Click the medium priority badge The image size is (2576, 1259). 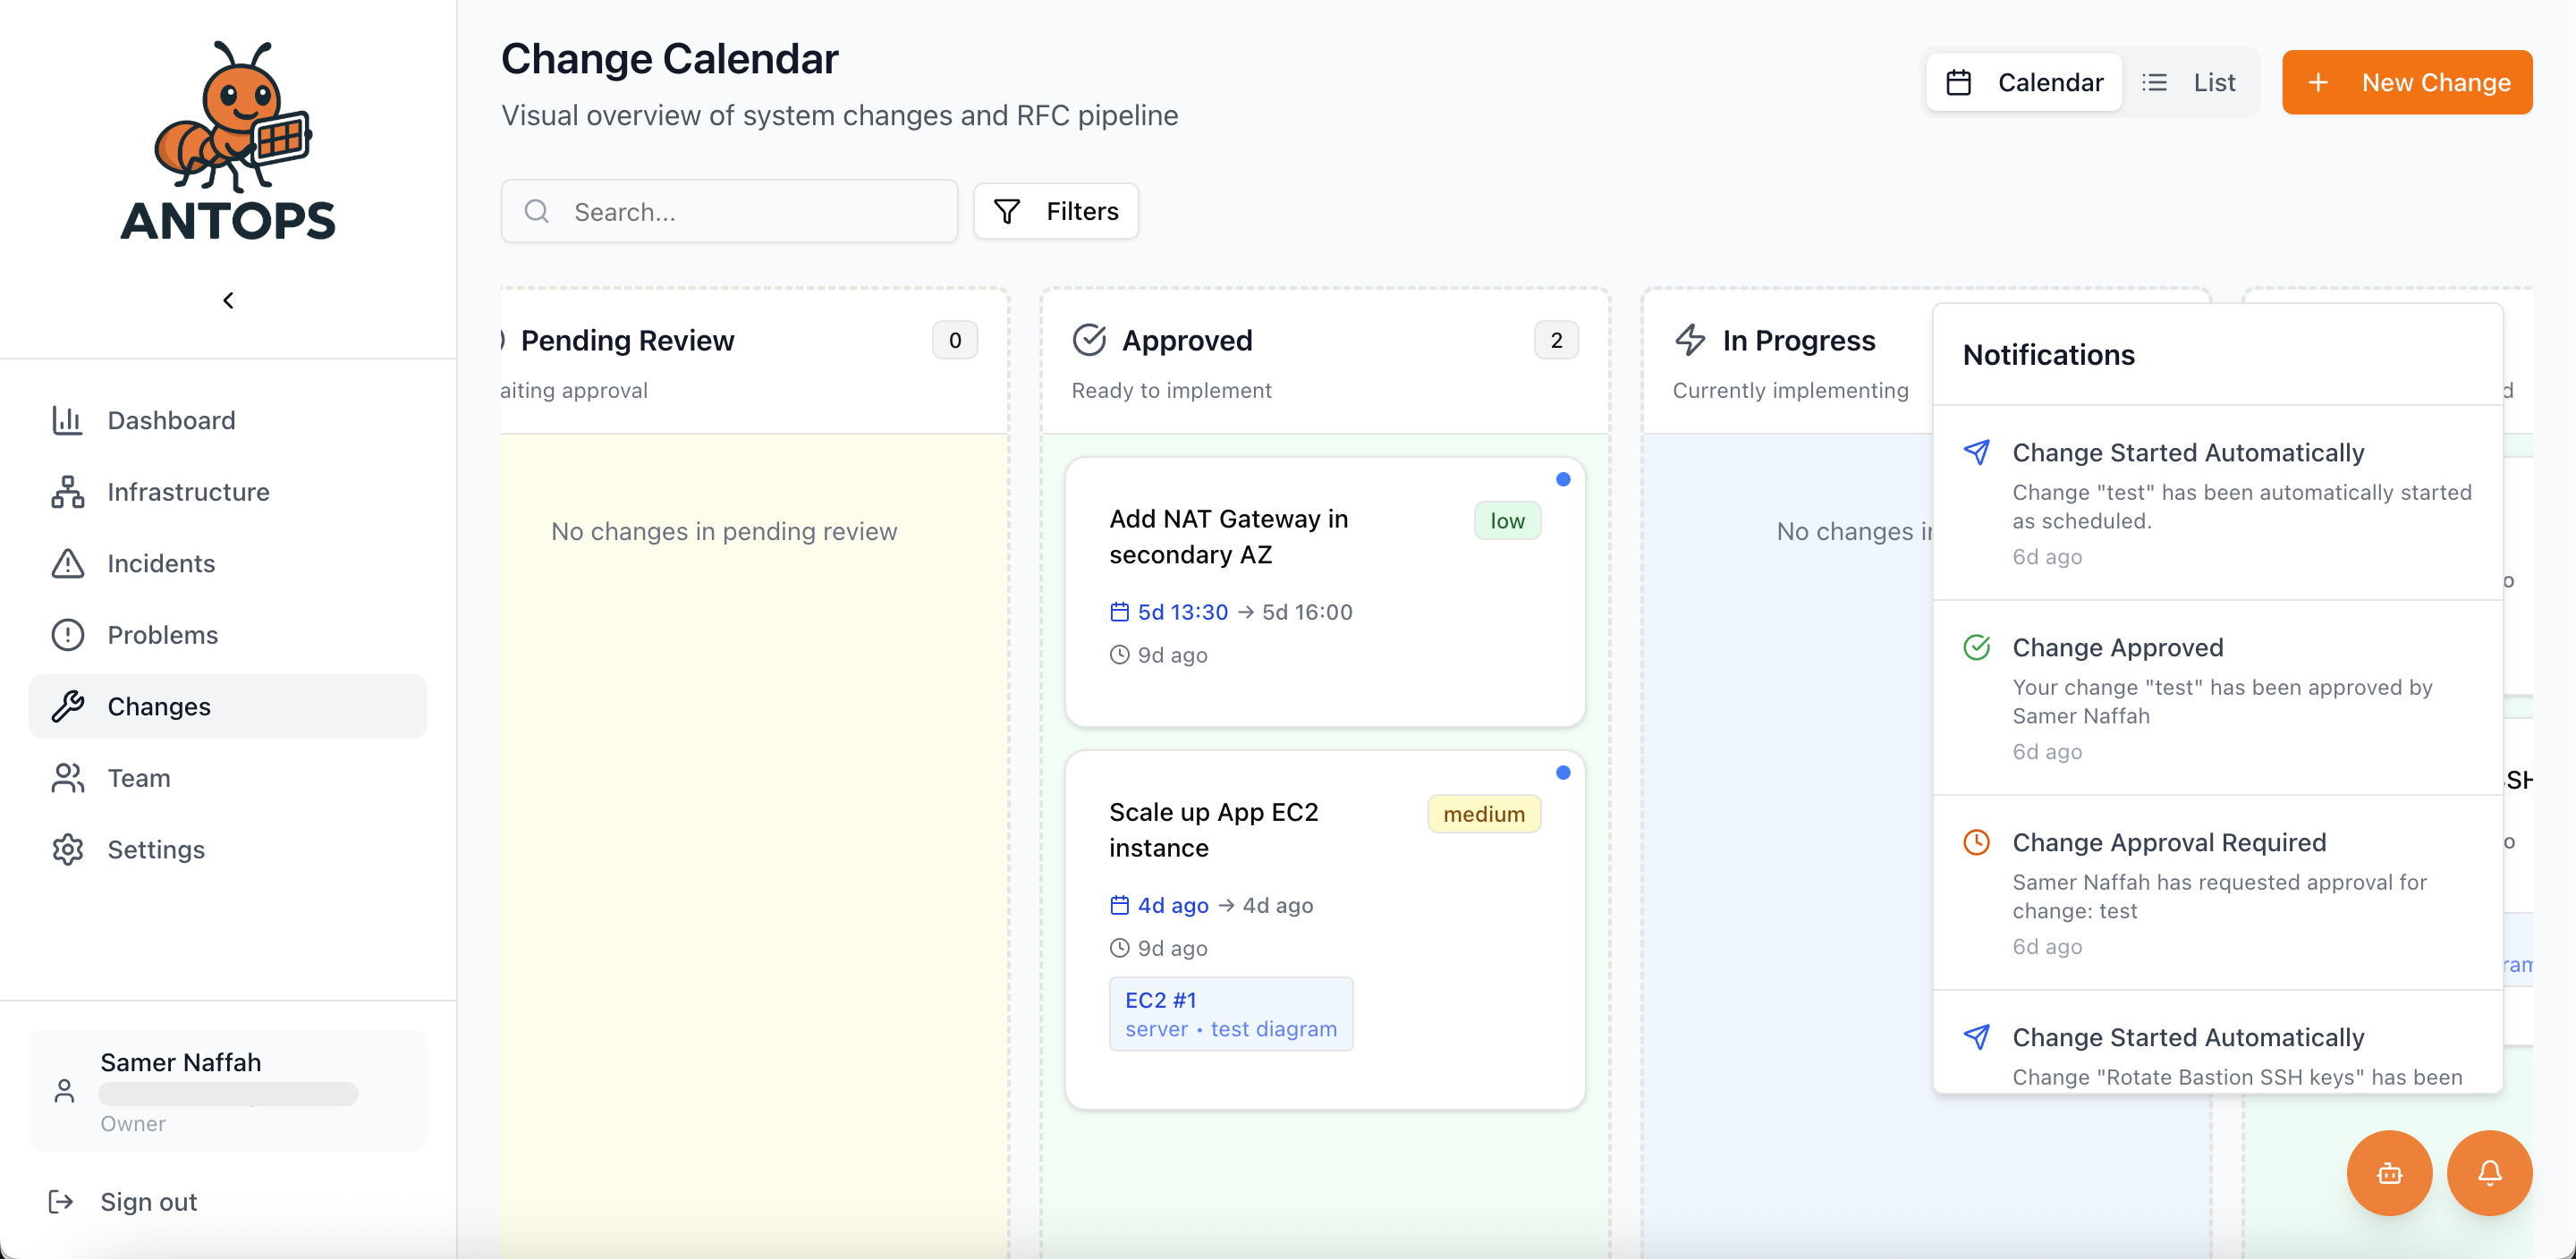pos(1483,814)
